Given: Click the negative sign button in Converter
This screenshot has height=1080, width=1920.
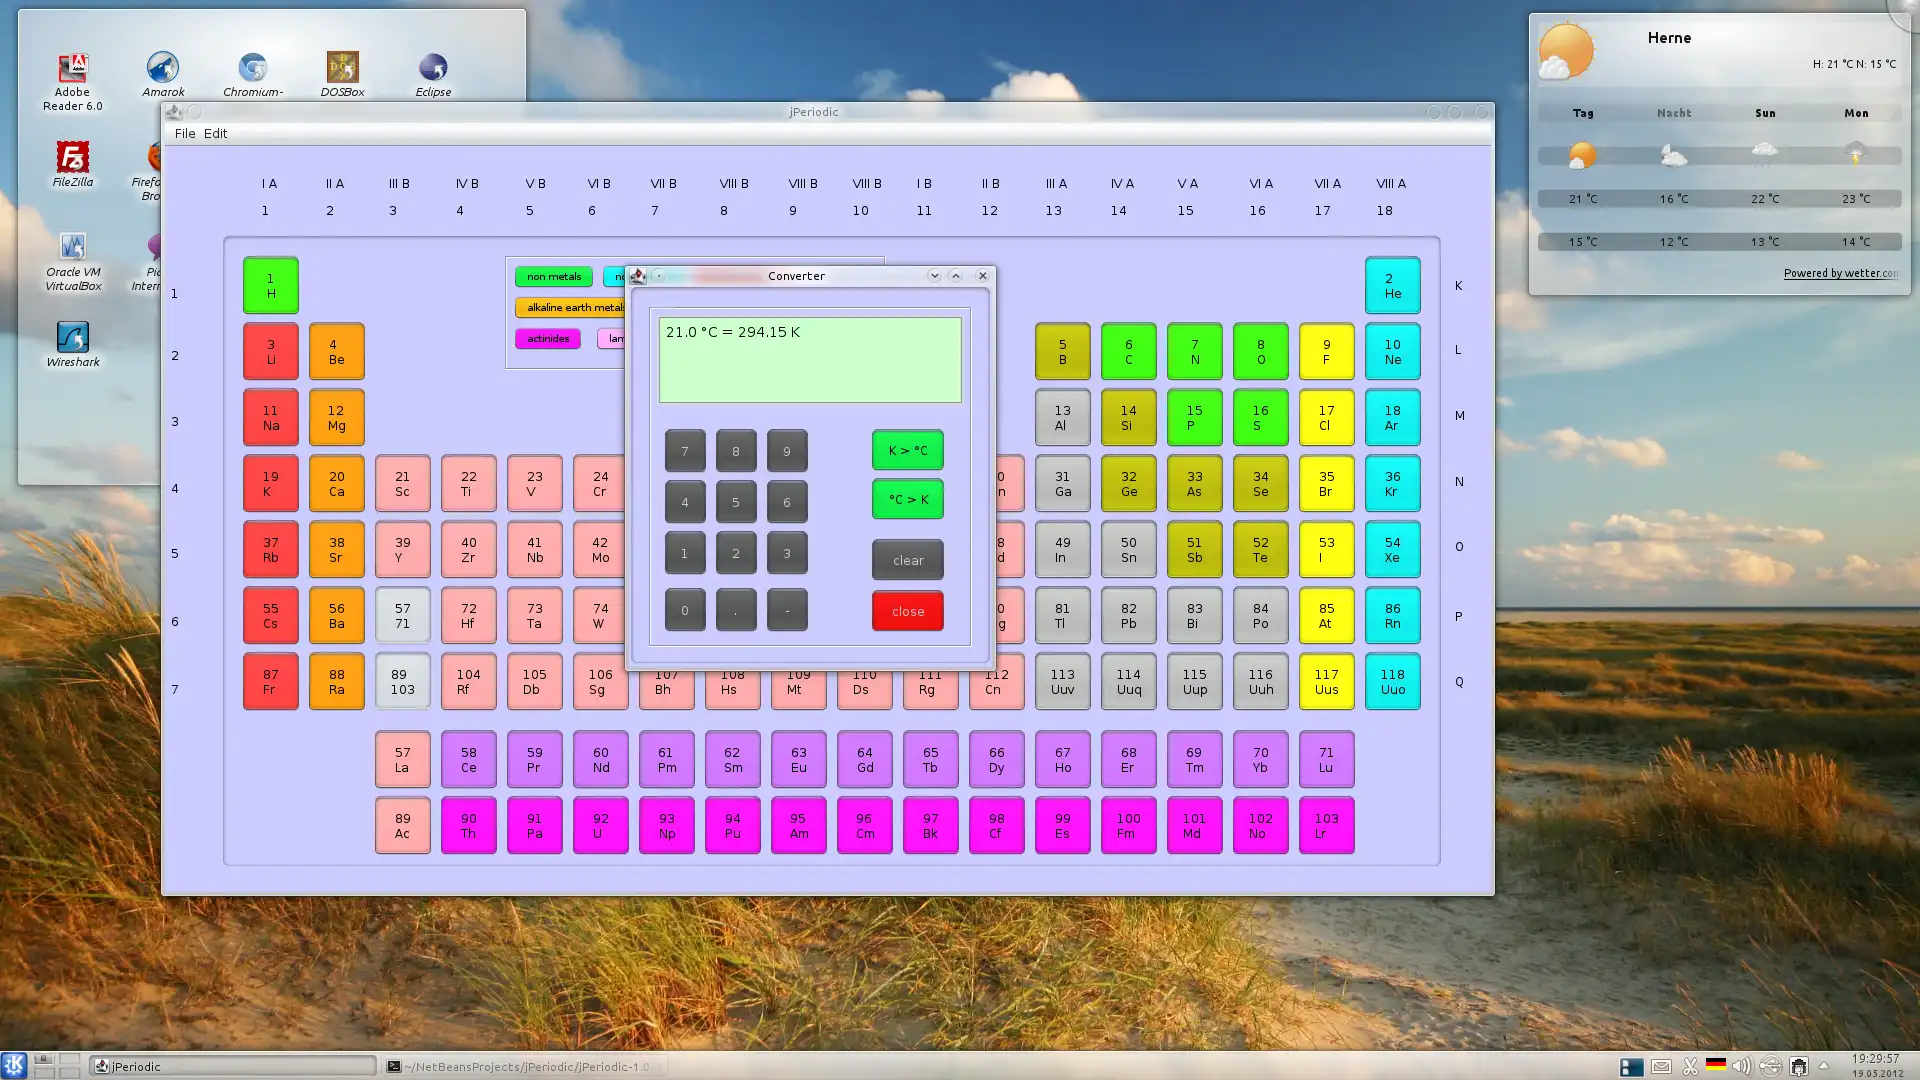Looking at the screenshot, I should pos(787,609).
